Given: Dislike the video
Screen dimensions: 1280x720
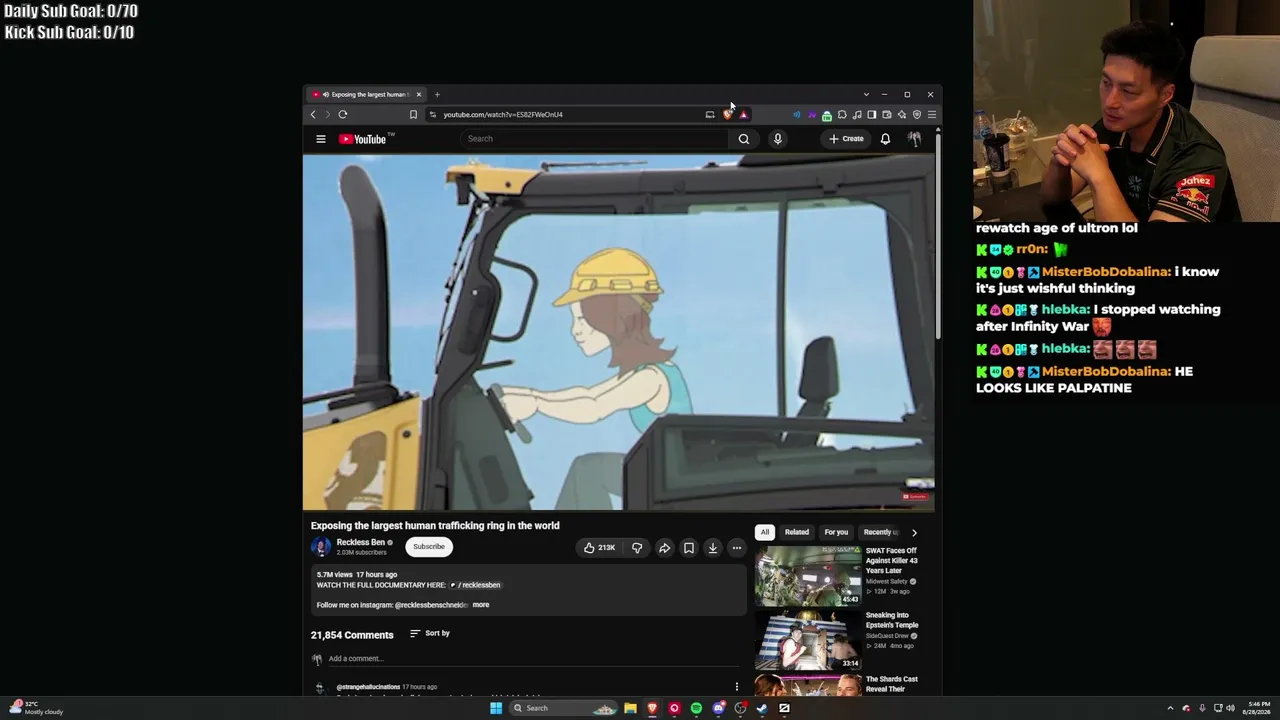Looking at the screenshot, I should click(x=637, y=548).
